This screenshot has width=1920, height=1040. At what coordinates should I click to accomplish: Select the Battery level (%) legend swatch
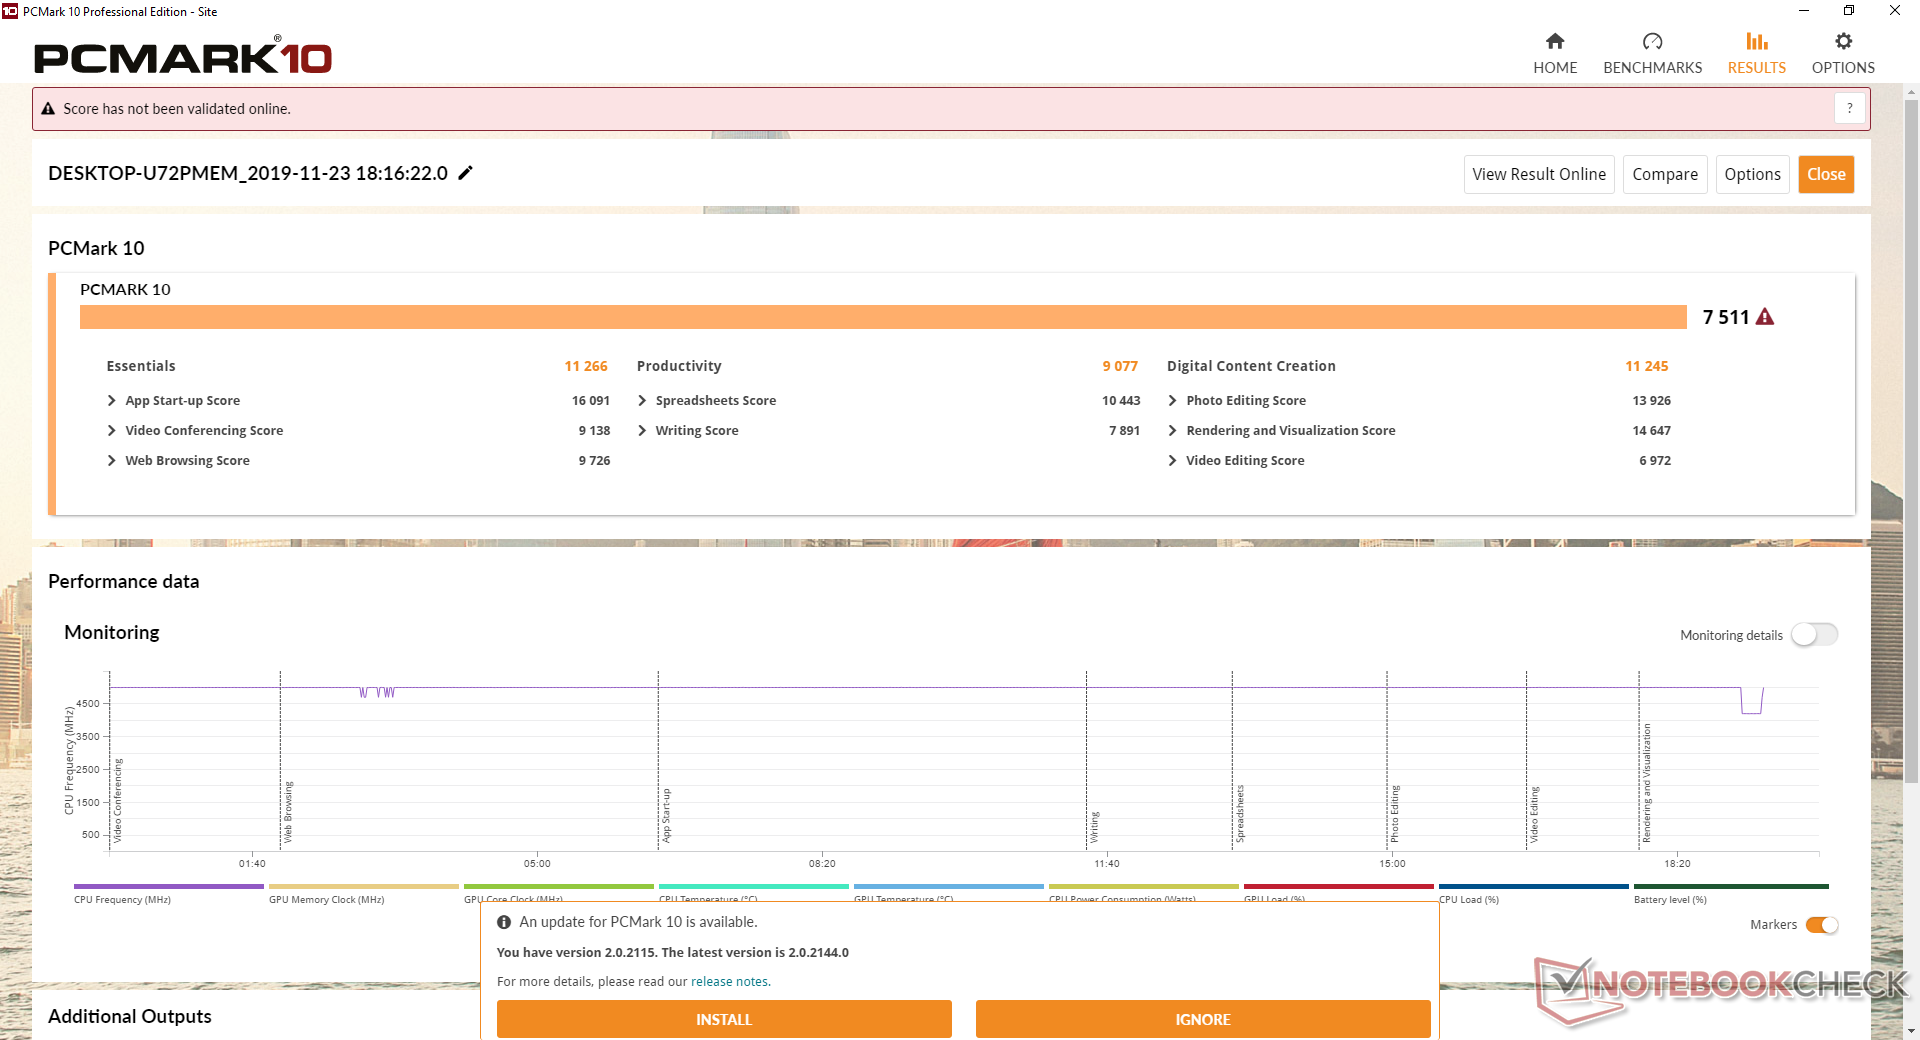(x=1730, y=886)
